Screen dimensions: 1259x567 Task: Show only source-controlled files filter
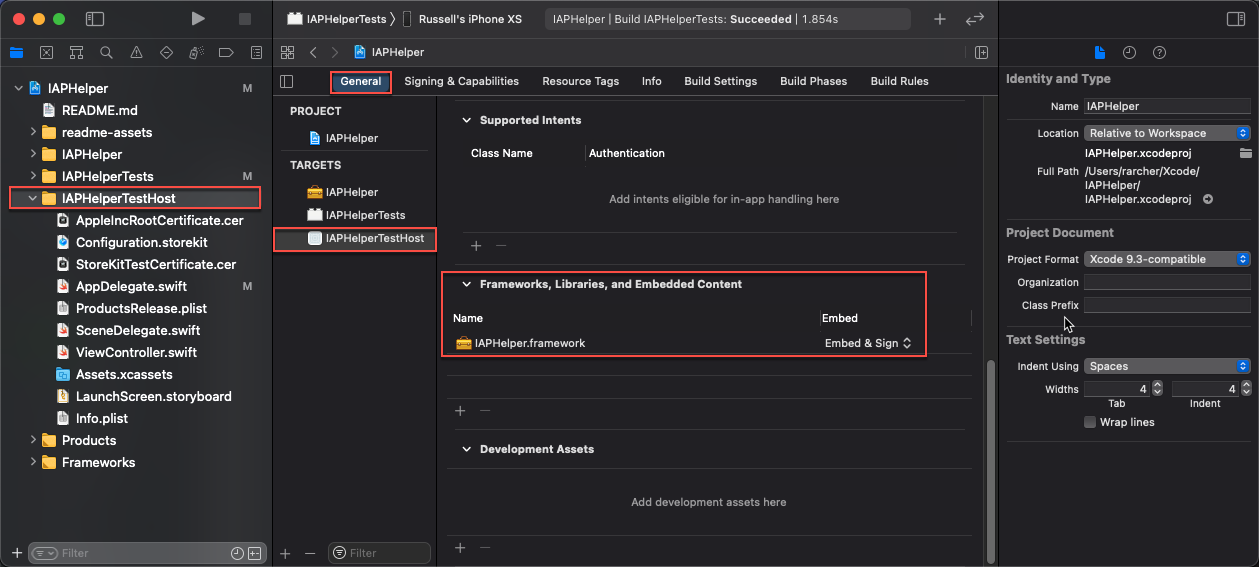pyautogui.click(x=255, y=553)
